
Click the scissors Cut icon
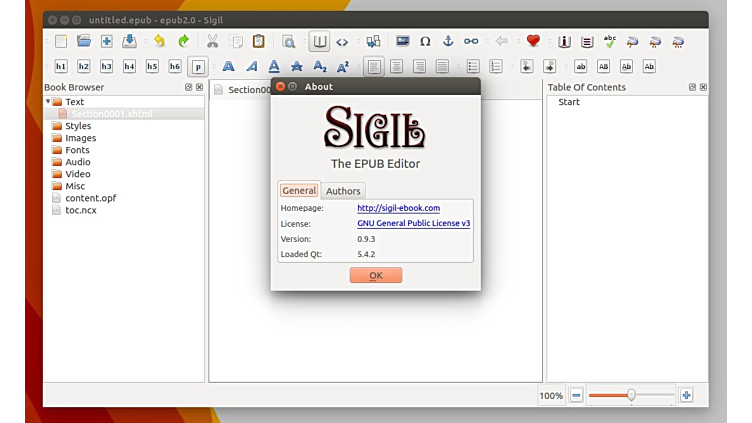[x=212, y=41]
